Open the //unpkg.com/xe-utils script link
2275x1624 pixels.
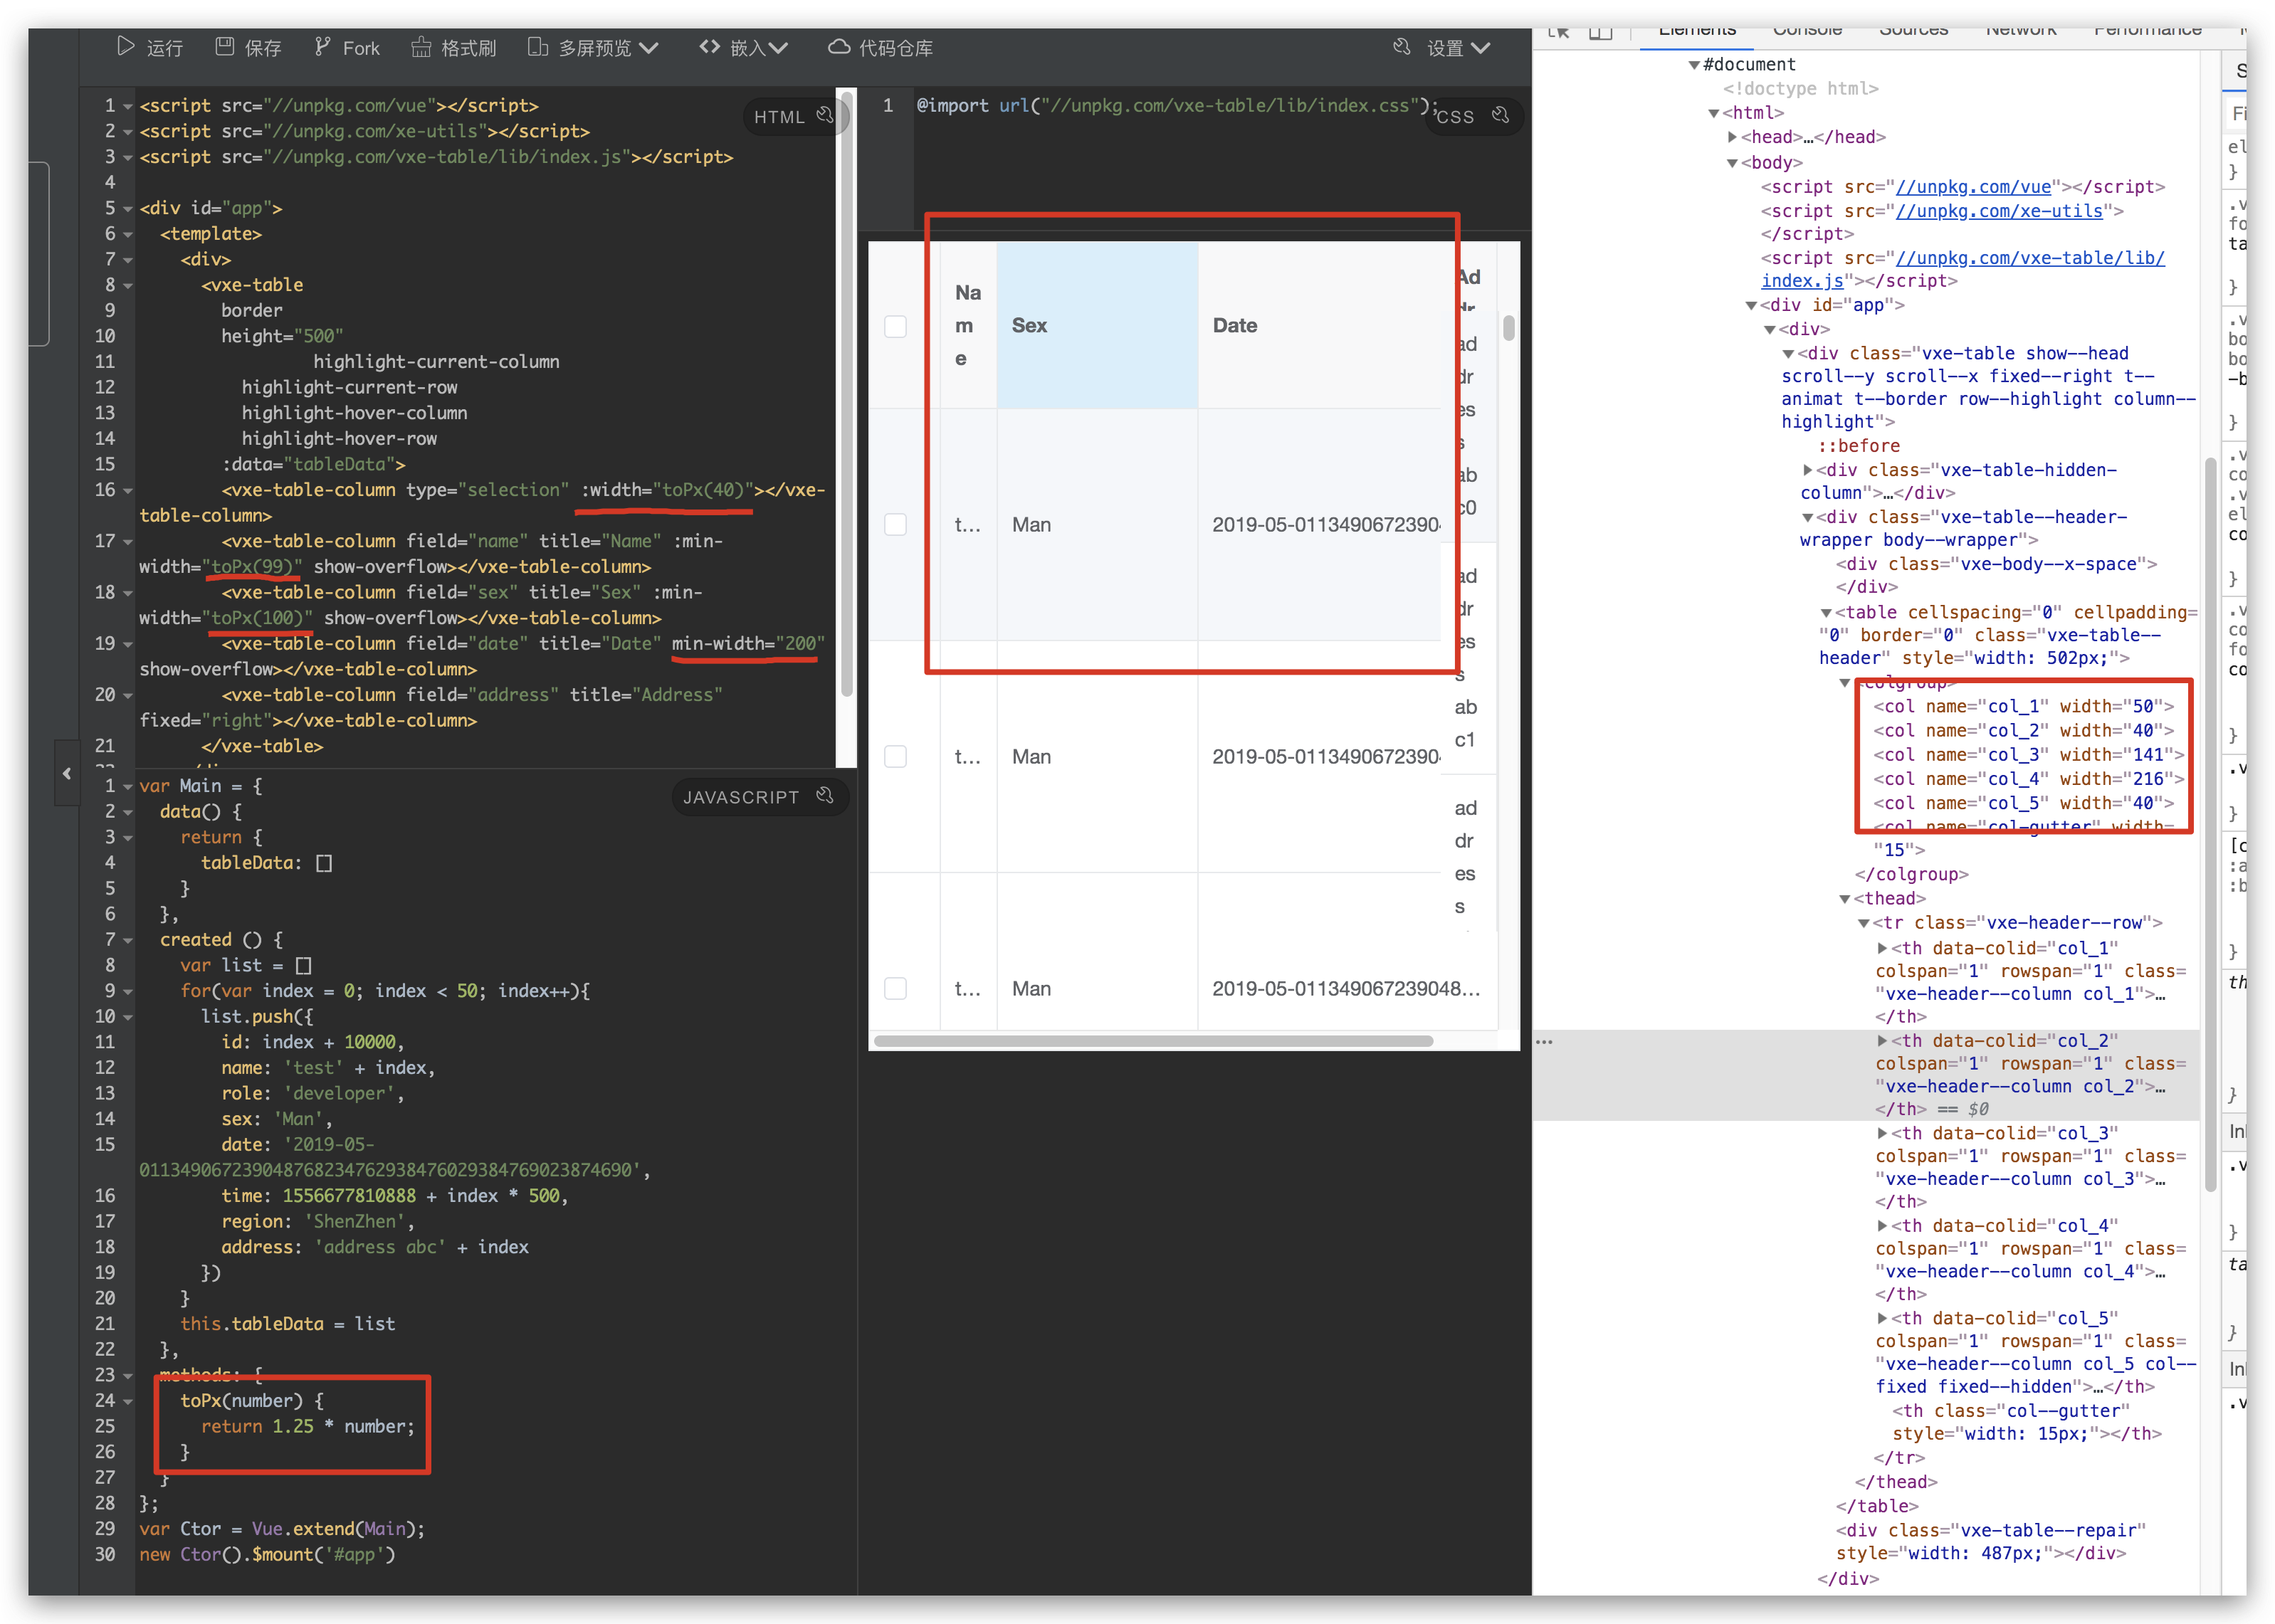click(1999, 211)
